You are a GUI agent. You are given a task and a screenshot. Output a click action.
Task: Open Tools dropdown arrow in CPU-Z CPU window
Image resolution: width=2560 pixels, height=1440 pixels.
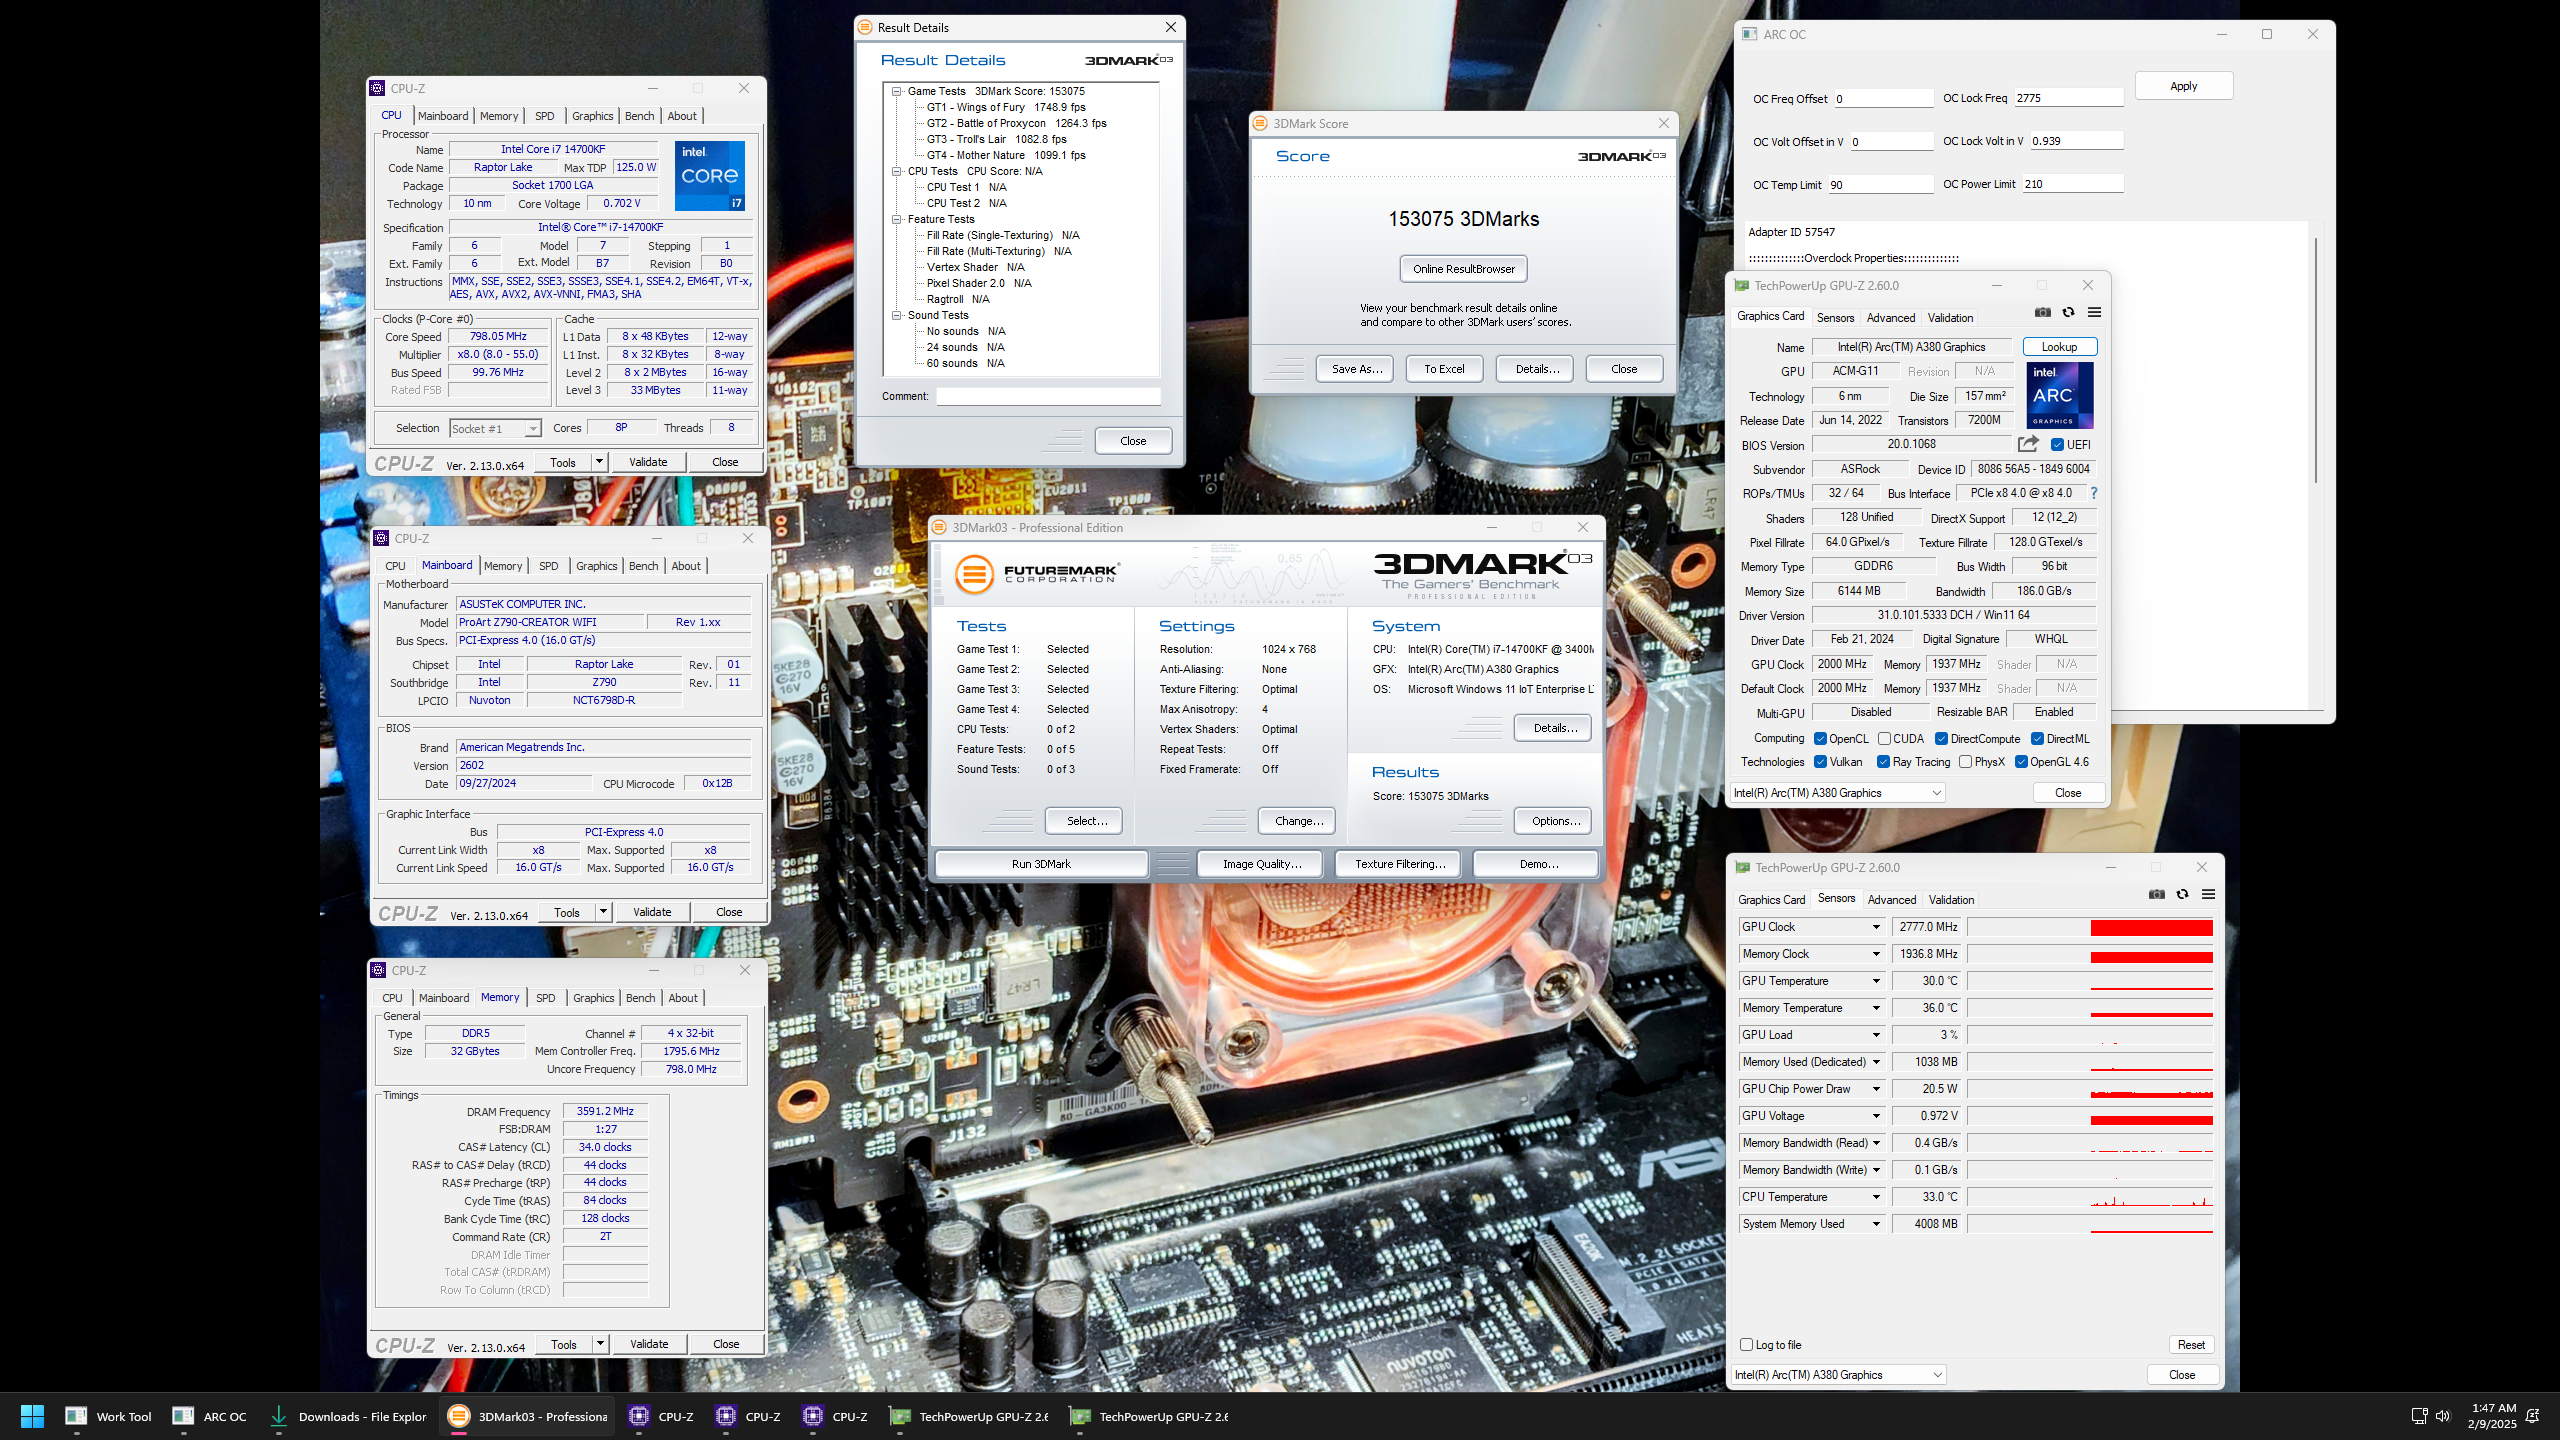point(599,462)
